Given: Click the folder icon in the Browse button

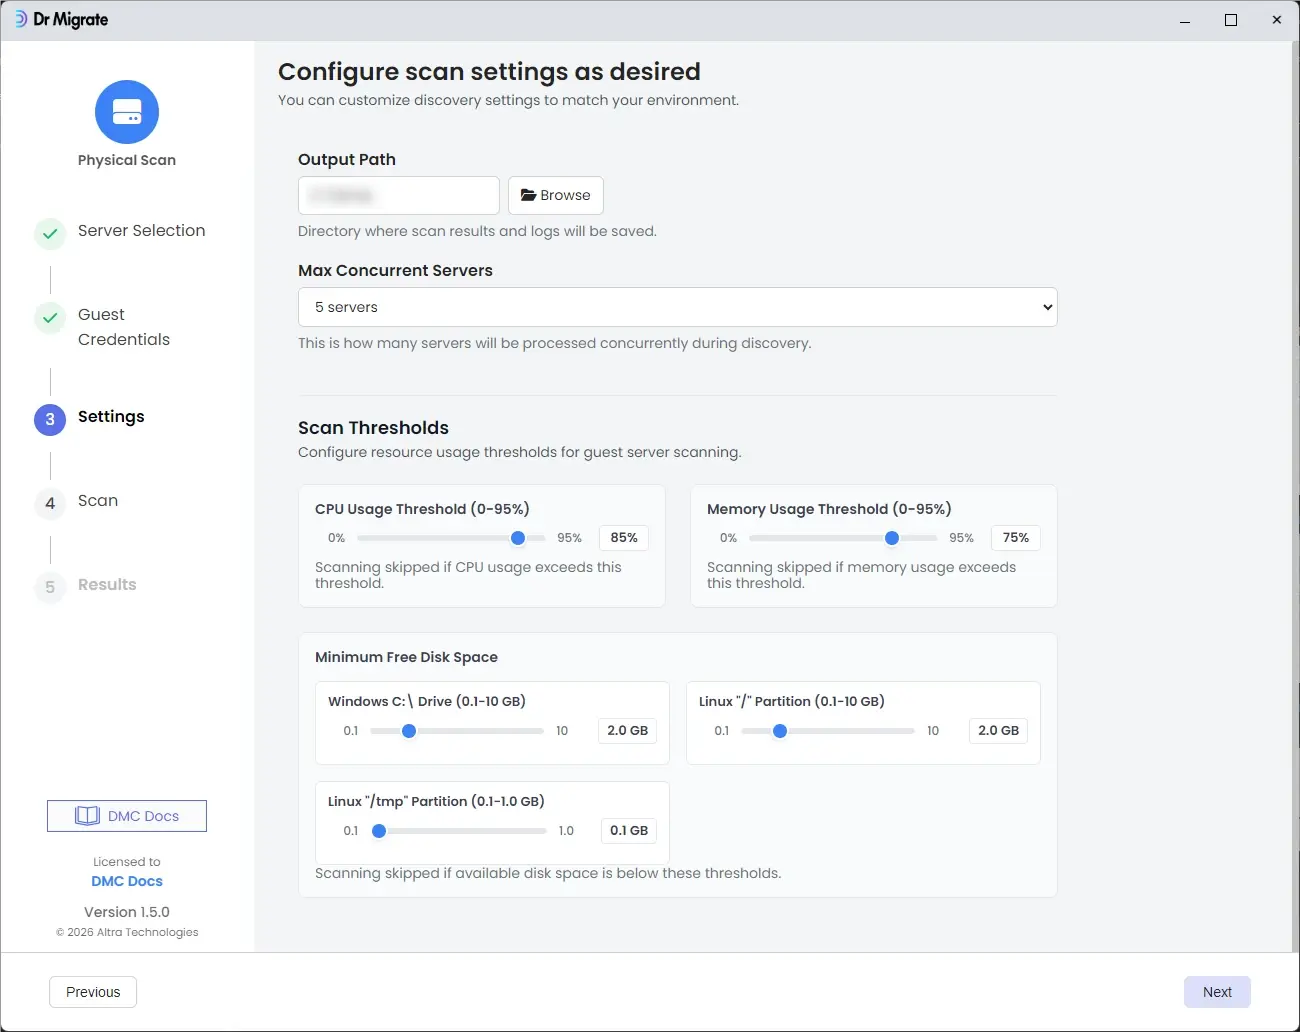Looking at the screenshot, I should coord(528,195).
